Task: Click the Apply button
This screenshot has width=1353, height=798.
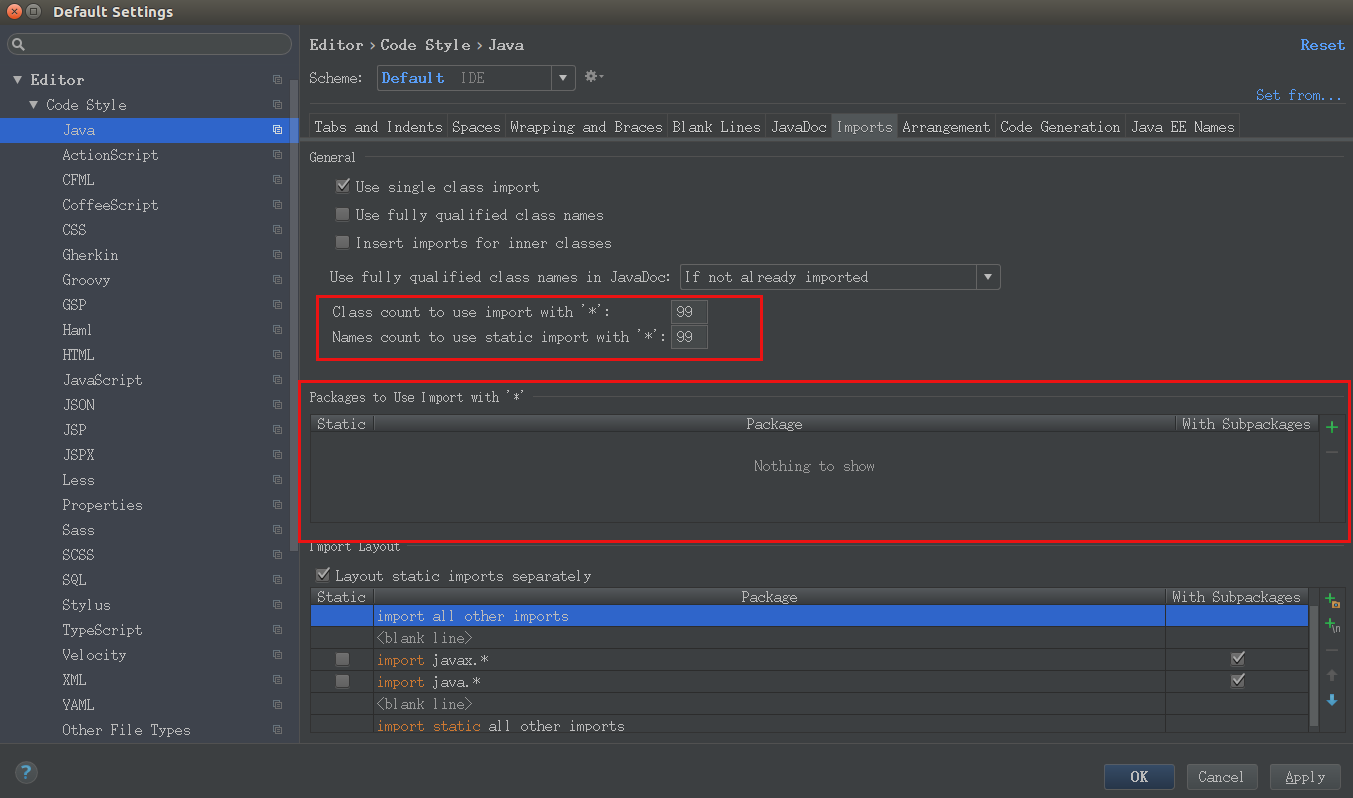Action: 1305,777
